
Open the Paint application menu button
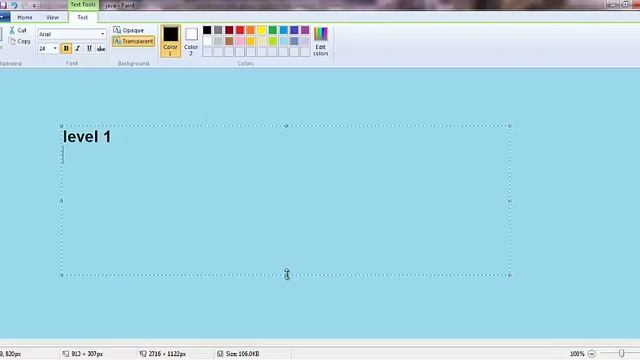[4, 17]
